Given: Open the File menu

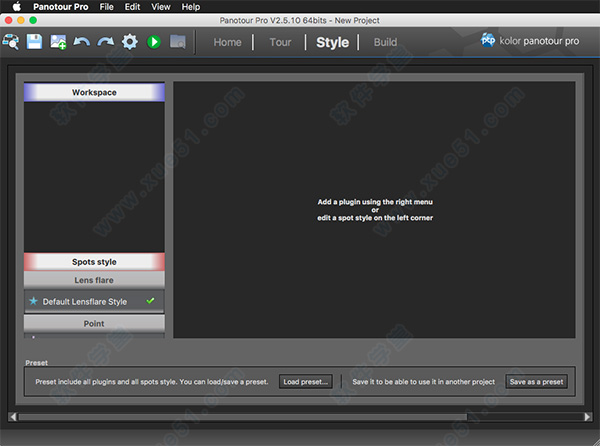Looking at the screenshot, I should pos(106,7).
